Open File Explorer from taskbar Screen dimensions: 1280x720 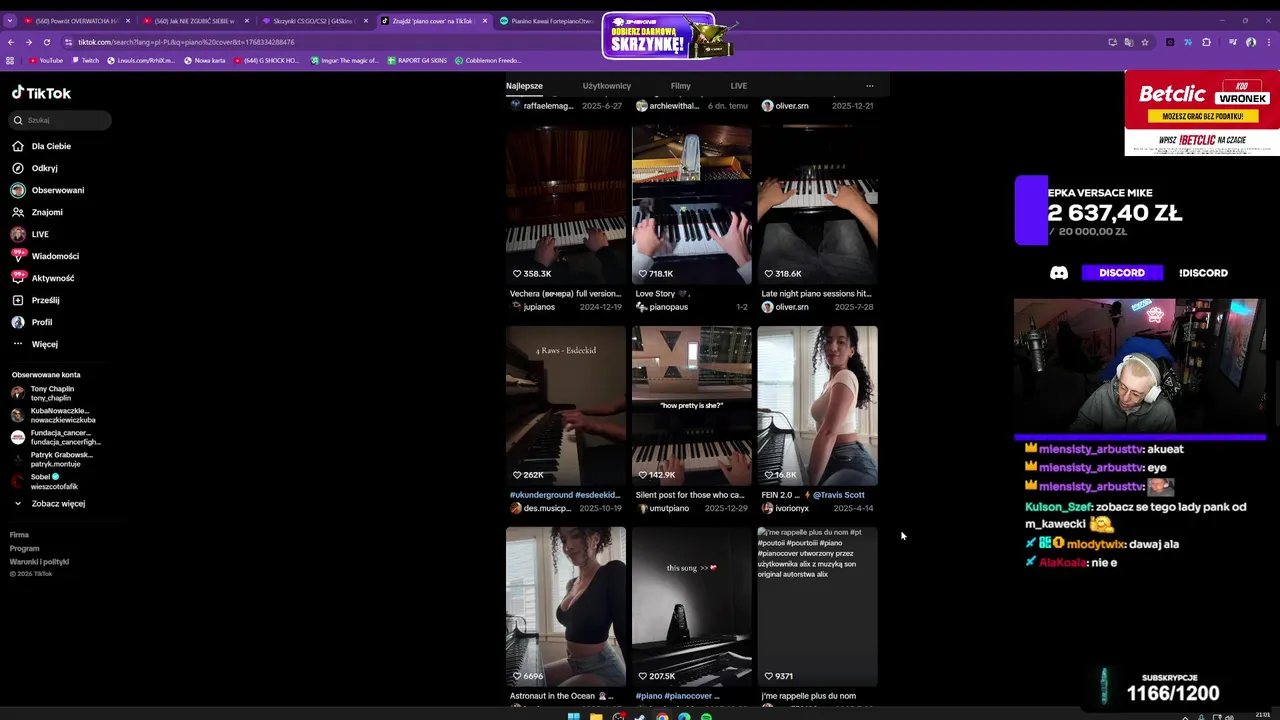point(596,716)
